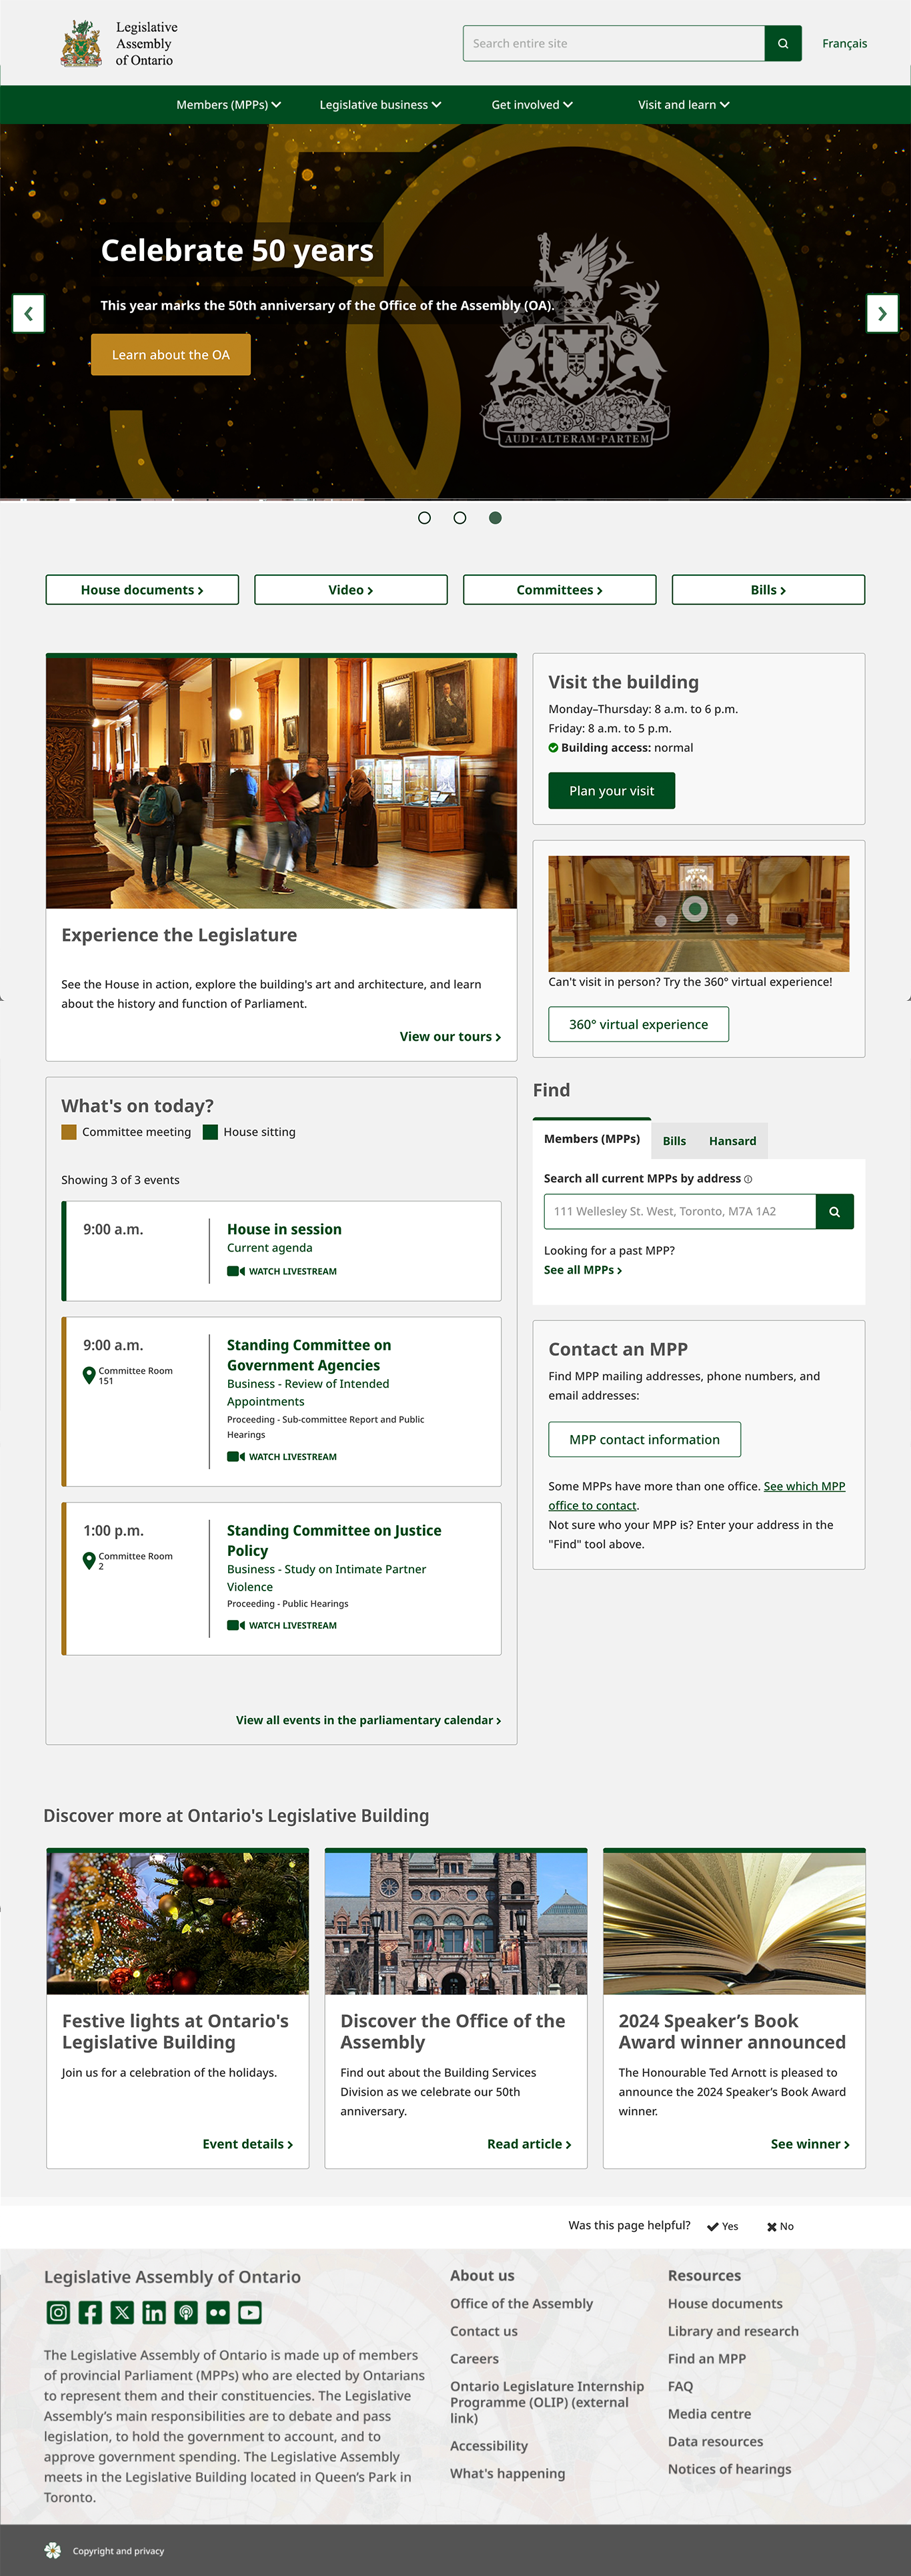The height and width of the screenshot is (2576, 911).
Task: Switch to Members (MPPs) tab in Find
Action: pyautogui.click(x=592, y=1139)
